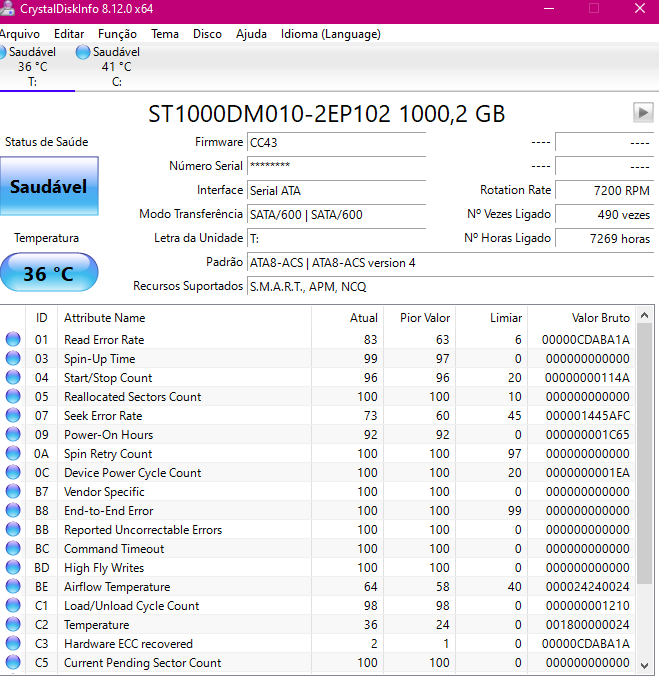Image resolution: width=659 pixels, height=684 pixels.
Task: Click the Pior Valor column header
Action: point(420,318)
